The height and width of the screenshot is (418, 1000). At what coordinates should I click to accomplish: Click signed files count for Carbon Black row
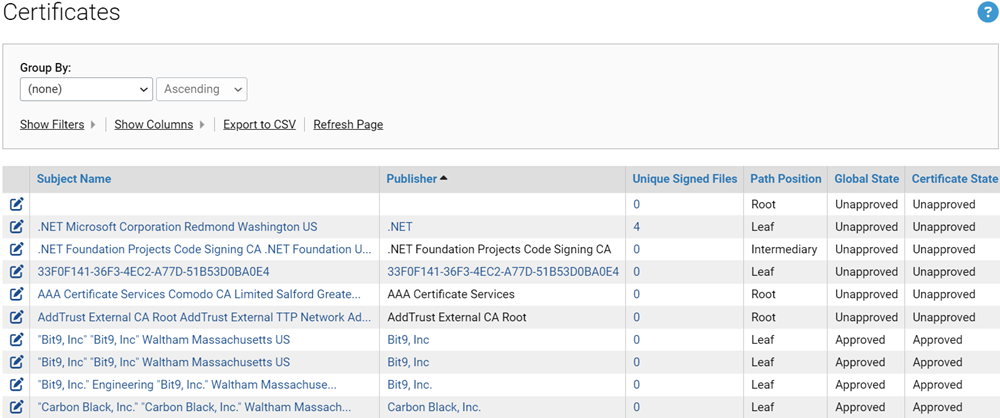point(636,407)
